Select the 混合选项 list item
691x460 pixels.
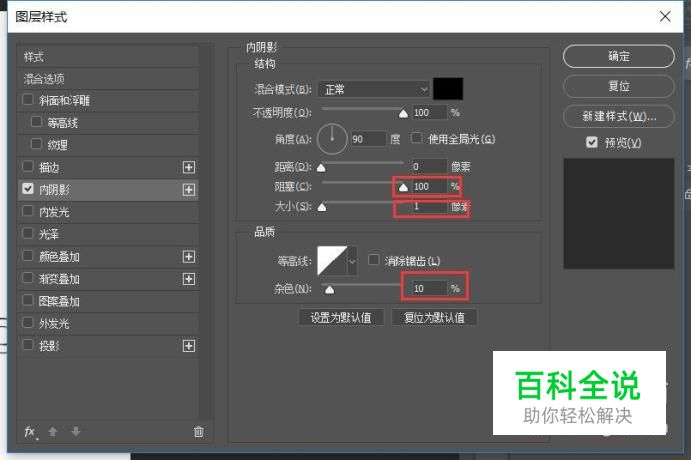pos(108,79)
